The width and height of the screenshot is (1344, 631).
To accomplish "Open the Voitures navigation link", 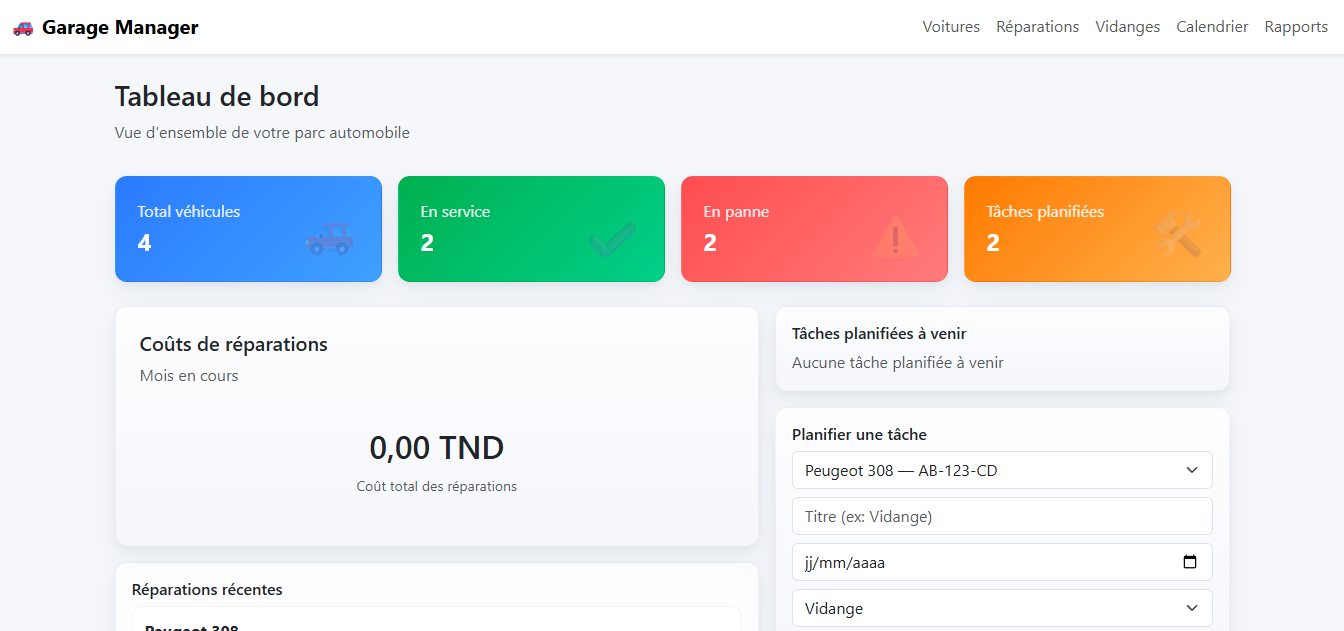I will coord(951,27).
